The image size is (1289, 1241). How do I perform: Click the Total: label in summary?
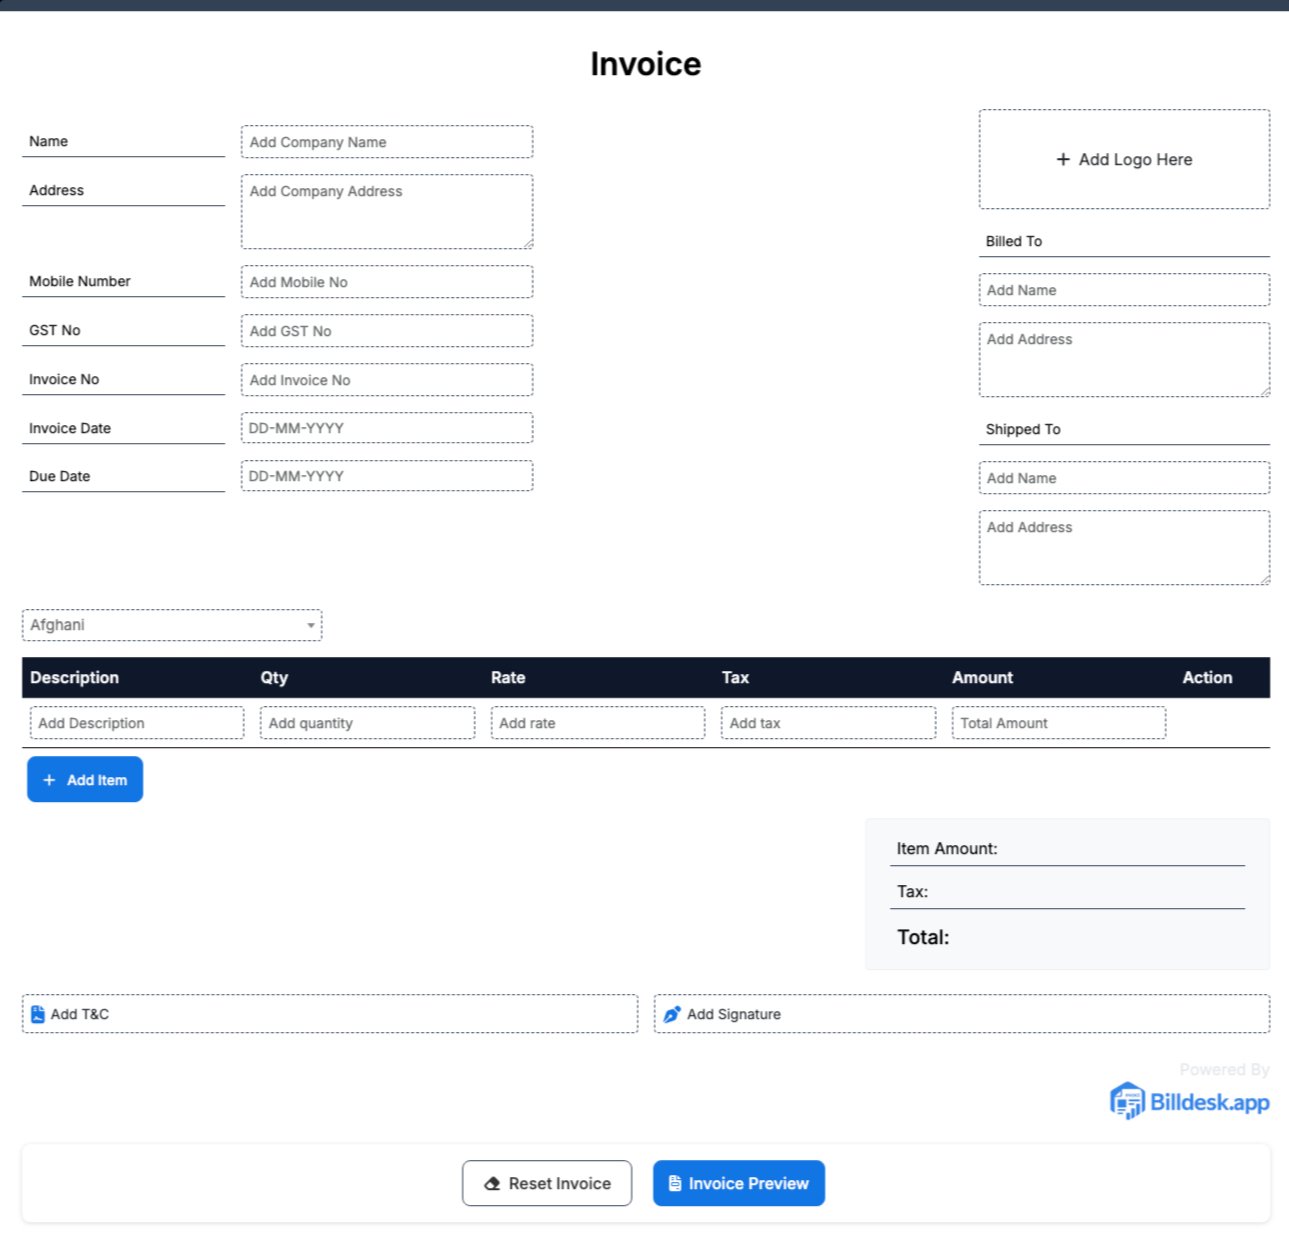923,937
